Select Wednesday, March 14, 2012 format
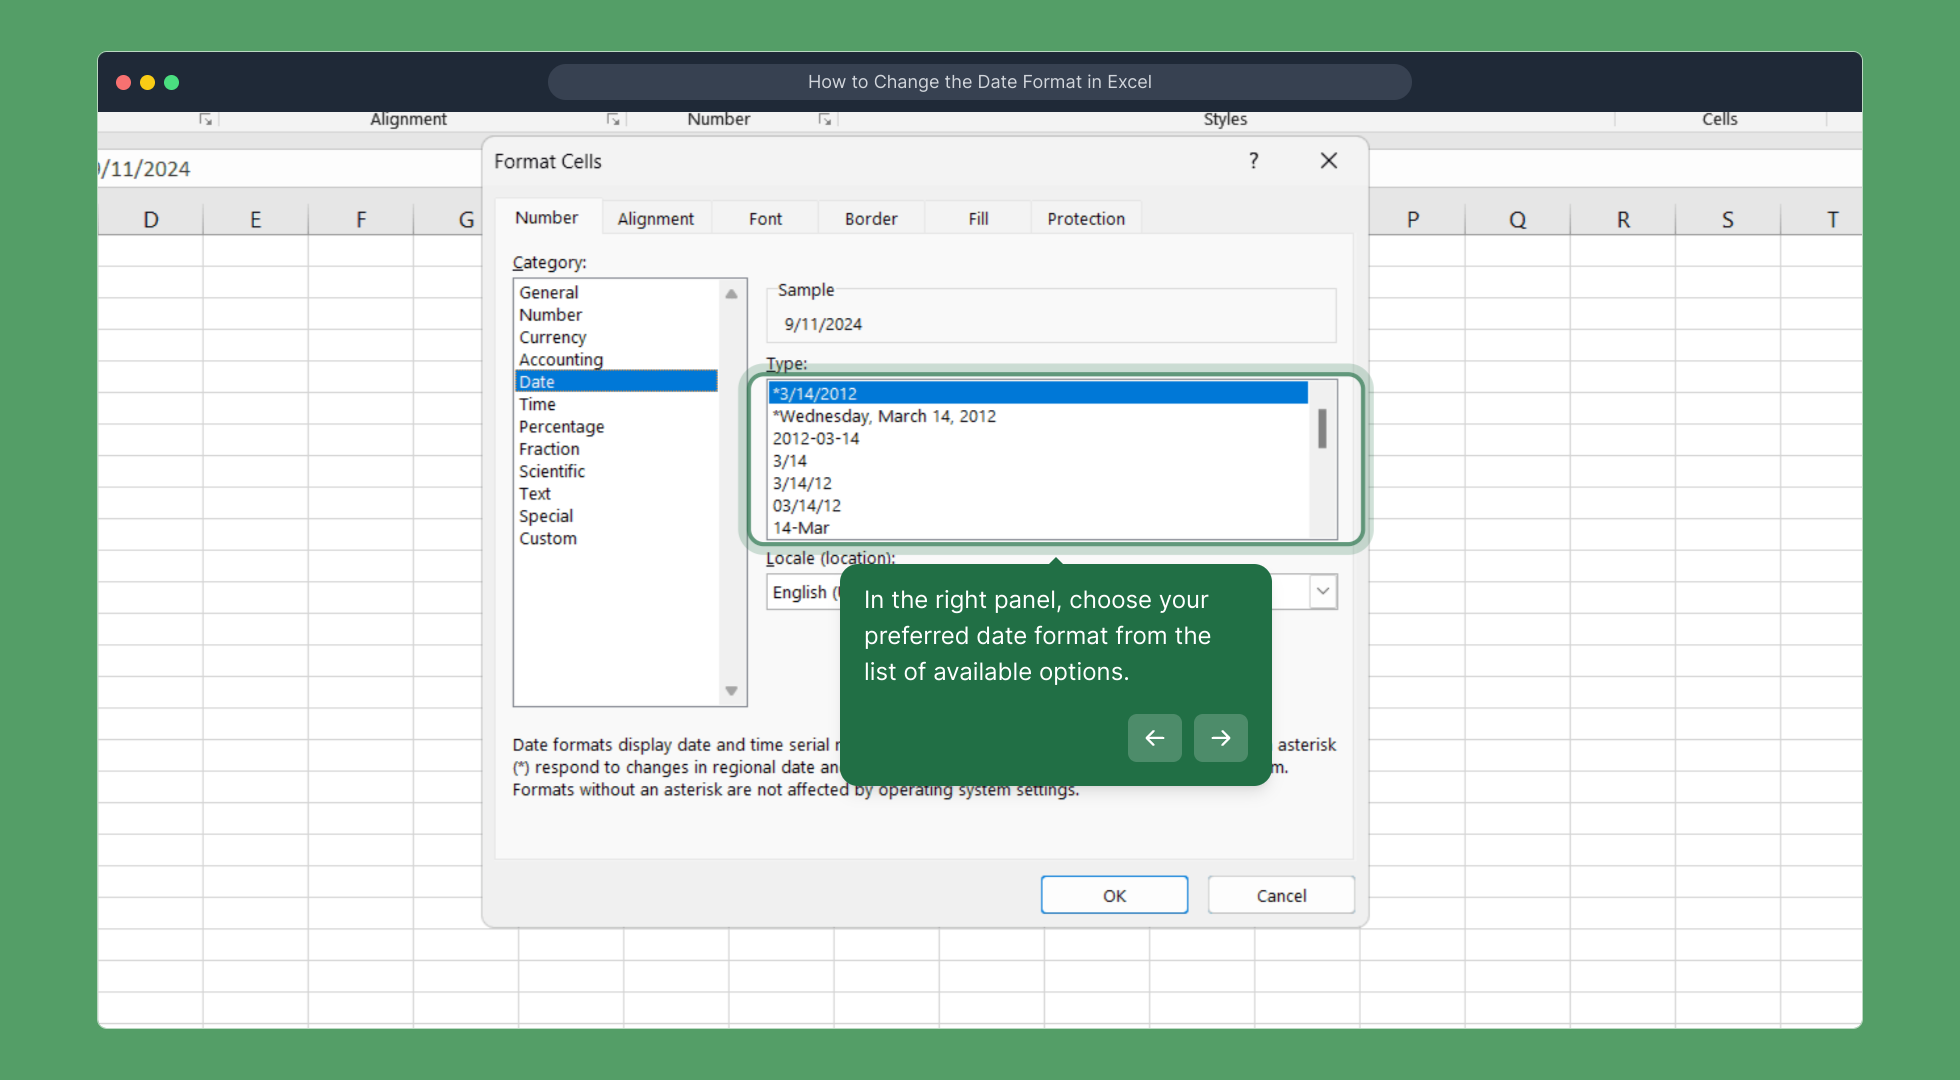This screenshot has height=1080, width=1960. (886, 416)
